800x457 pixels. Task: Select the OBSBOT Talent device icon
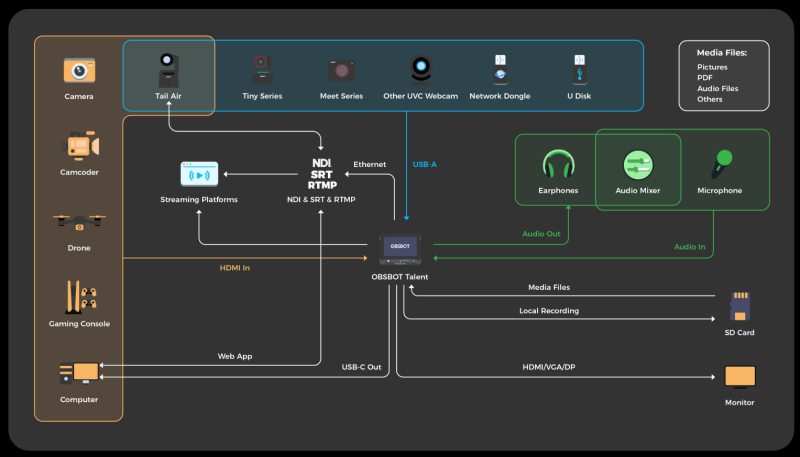pos(401,249)
